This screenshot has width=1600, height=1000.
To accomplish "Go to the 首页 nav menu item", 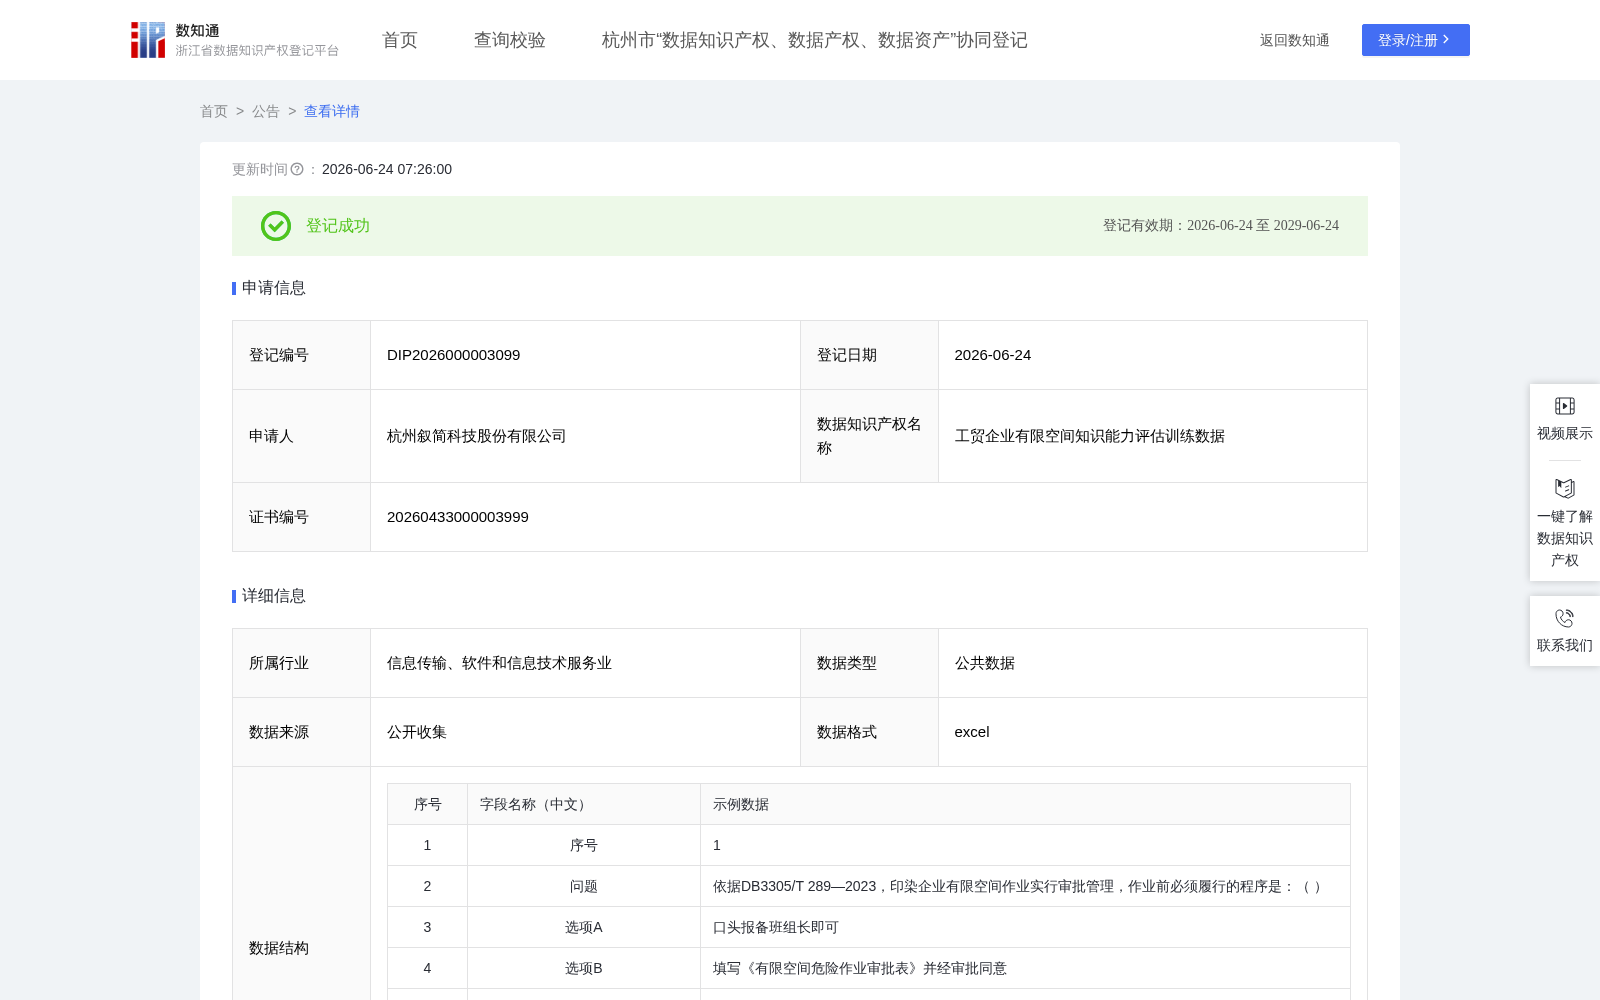I will [x=400, y=40].
